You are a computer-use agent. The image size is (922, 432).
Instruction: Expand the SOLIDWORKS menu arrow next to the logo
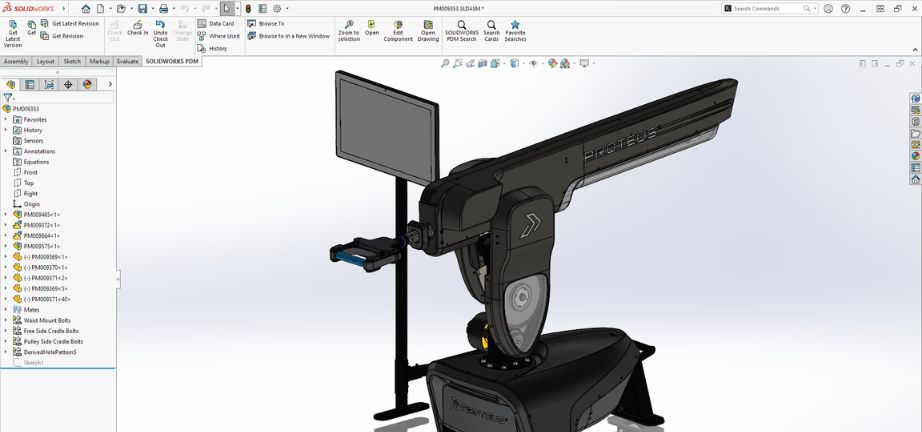tap(64, 9)
